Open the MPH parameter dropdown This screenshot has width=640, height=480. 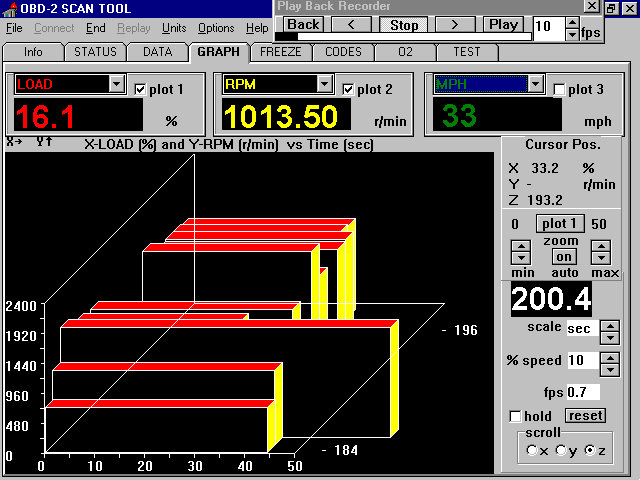535,85
